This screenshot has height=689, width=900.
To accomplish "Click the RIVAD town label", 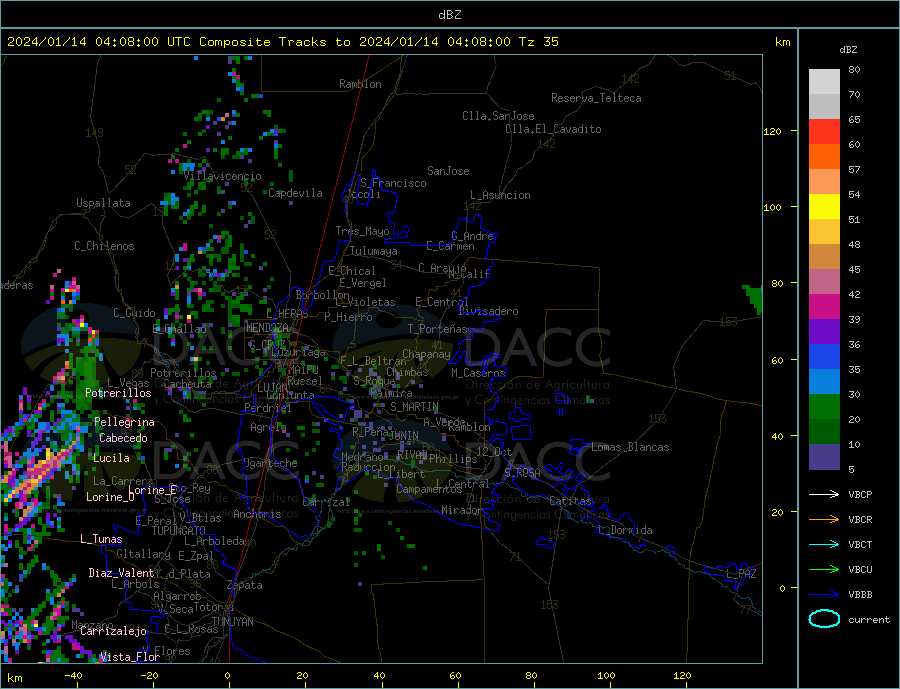I will click(412, 454).
